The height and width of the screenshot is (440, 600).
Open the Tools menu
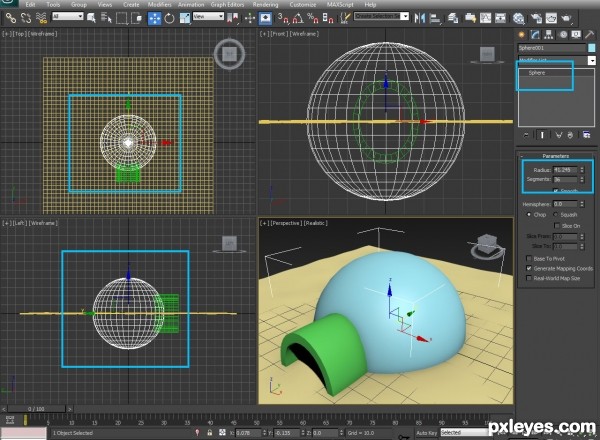[53, 5]
